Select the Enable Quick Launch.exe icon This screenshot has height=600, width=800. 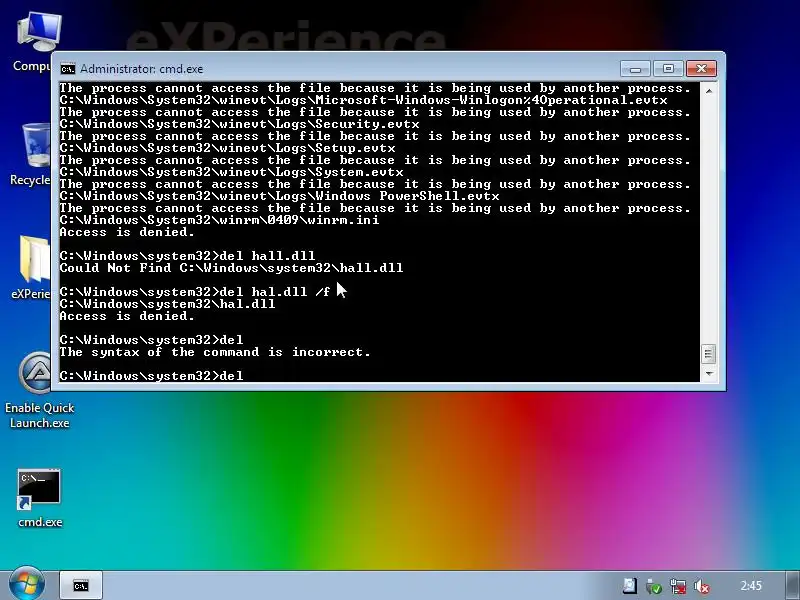pyautogui.click(x=39, y=390)
